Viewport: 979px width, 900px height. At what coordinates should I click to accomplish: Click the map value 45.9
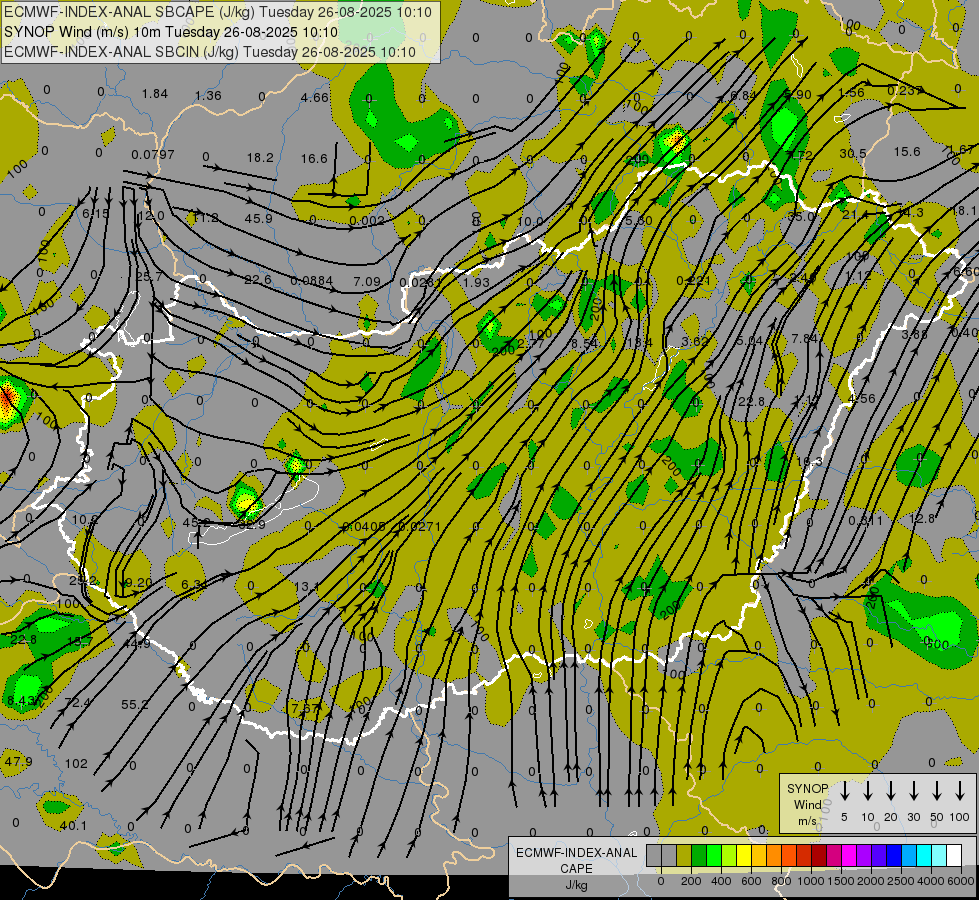258,219
